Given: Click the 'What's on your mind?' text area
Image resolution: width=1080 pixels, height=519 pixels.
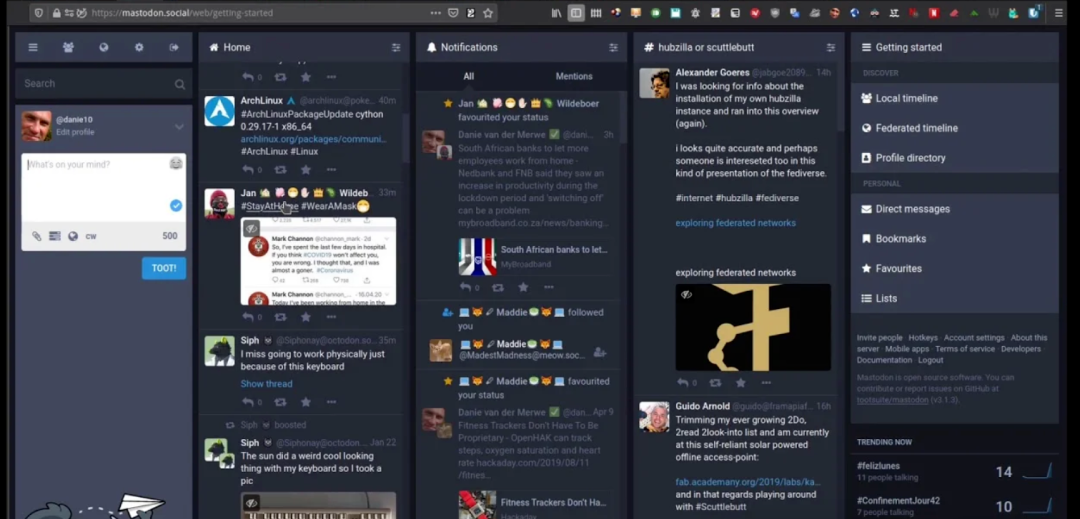Looking at the screenshot, I should point(103,187).
